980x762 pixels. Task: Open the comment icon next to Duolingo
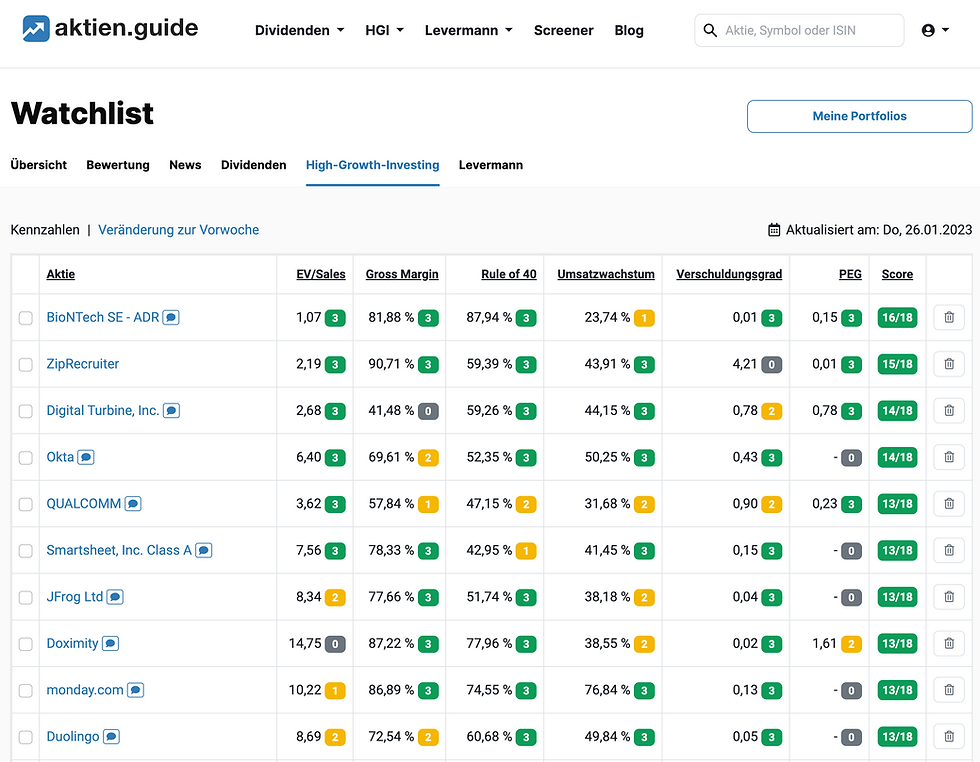point(111,737)
